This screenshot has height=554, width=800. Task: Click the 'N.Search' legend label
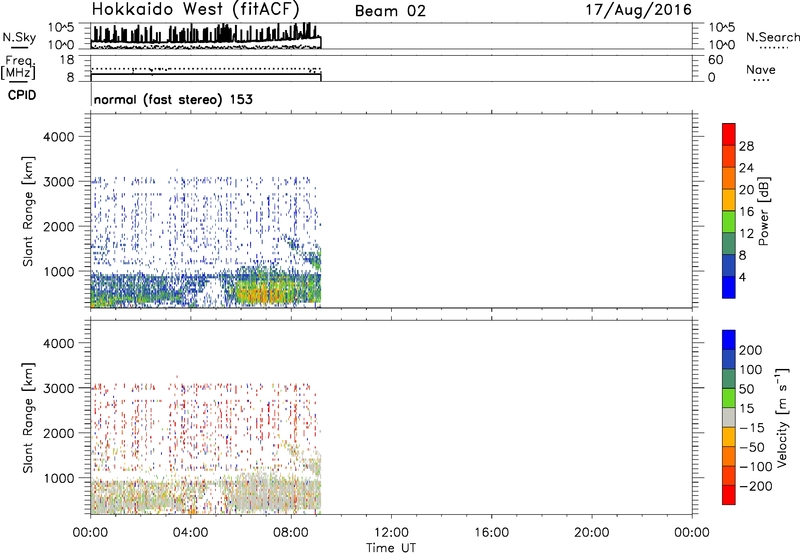point(773,37)
